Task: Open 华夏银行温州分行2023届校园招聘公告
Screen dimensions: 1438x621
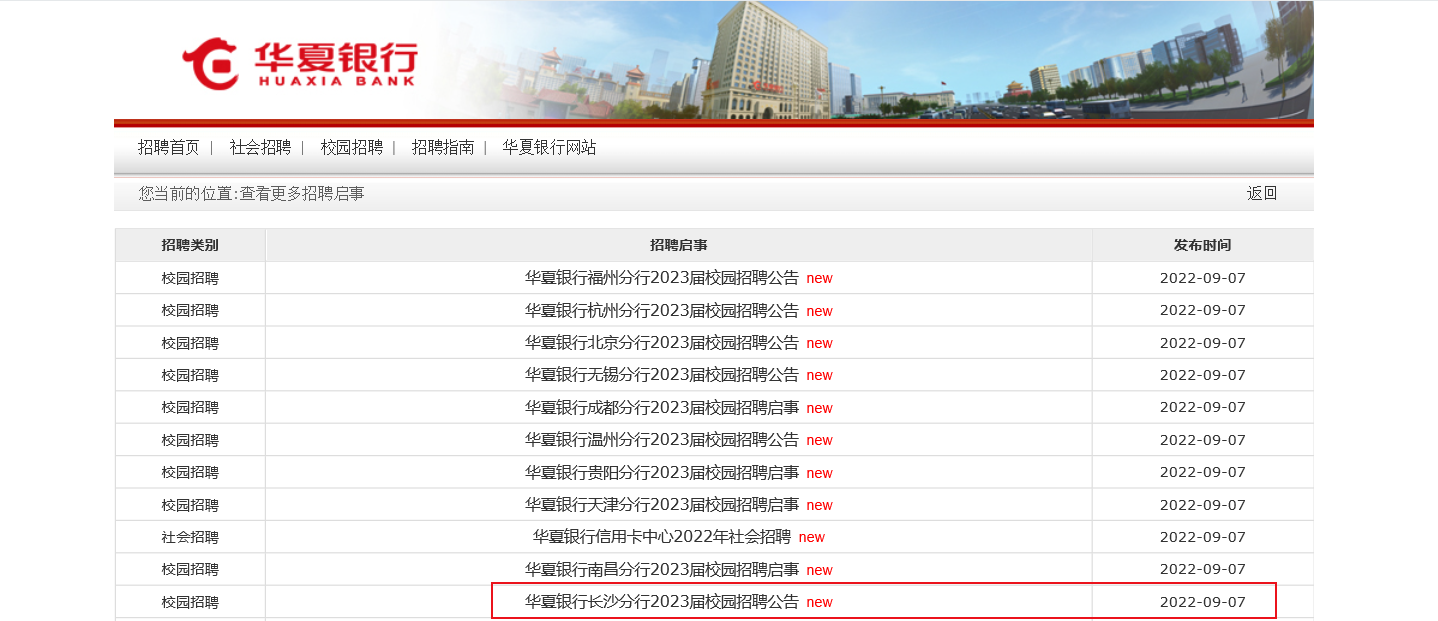Action: click(x=662, y=440)
